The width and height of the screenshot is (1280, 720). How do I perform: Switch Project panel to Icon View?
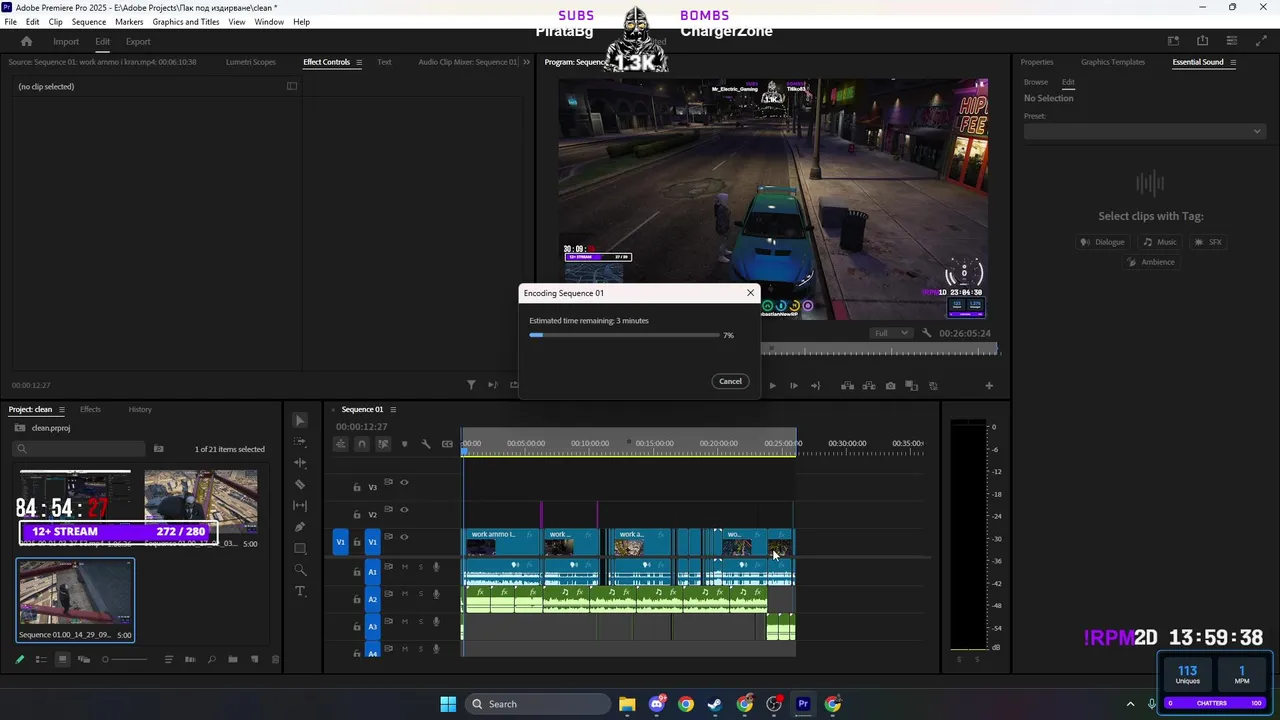(x=62, y=659)
